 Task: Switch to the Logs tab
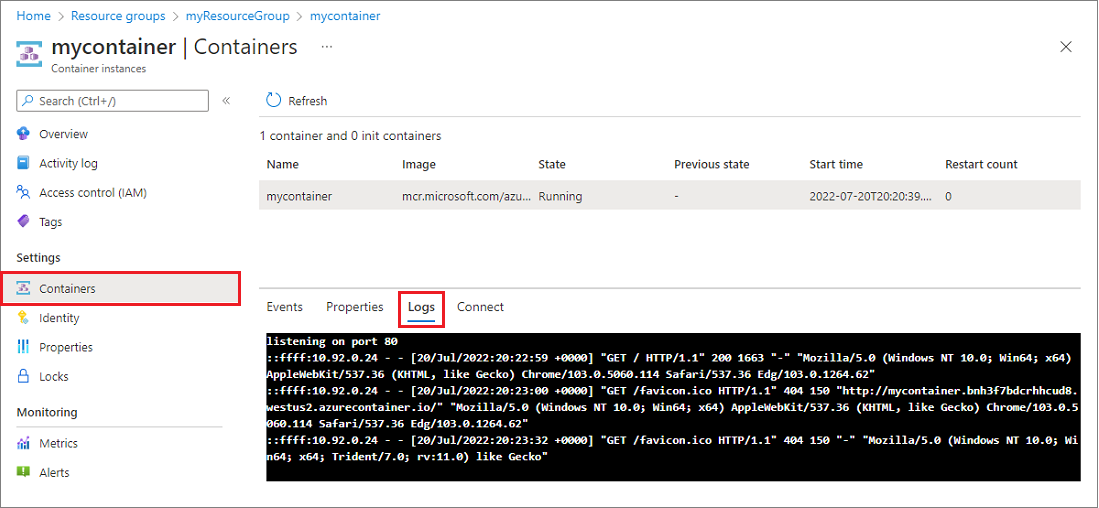point(421,307)
